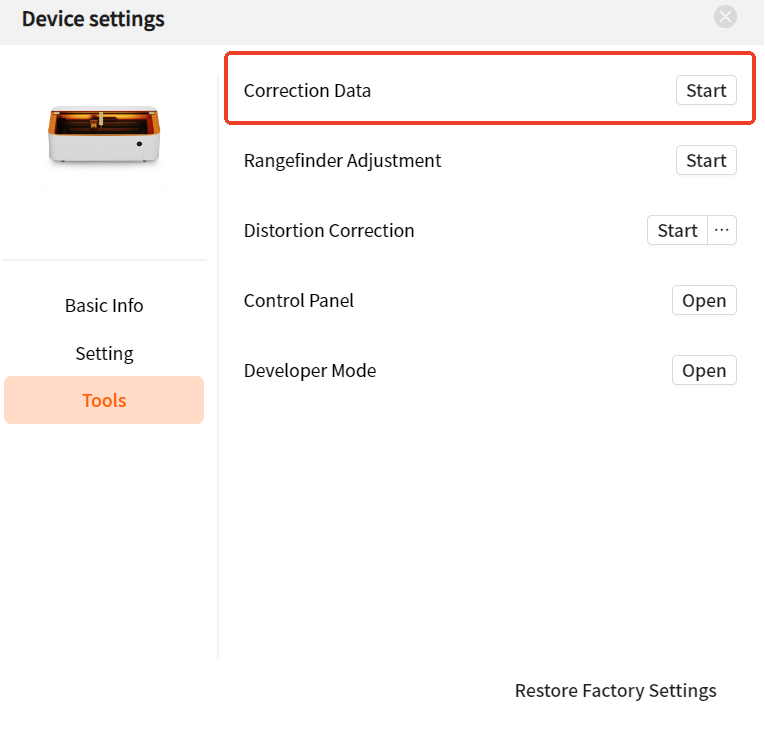Click the Developer Mode label text
765x755 pixels.
(310, 371)
